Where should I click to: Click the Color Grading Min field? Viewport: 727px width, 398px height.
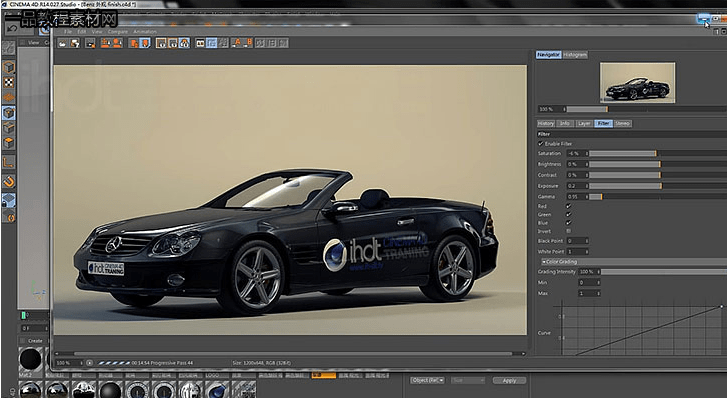589,282
